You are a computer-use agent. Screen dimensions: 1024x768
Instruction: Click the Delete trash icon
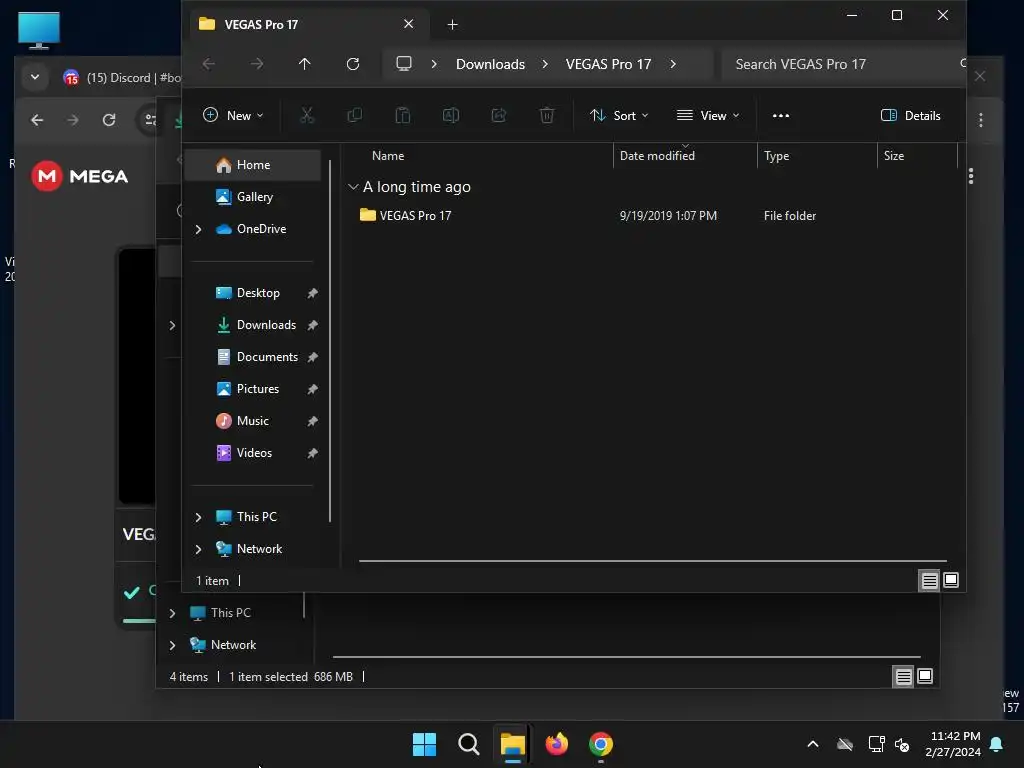point(547,116)
